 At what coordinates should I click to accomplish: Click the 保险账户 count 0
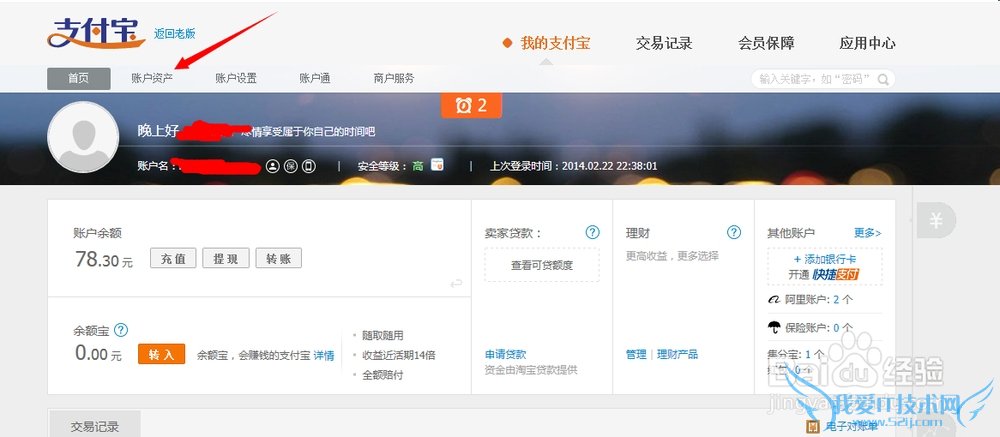click(836, 327)
